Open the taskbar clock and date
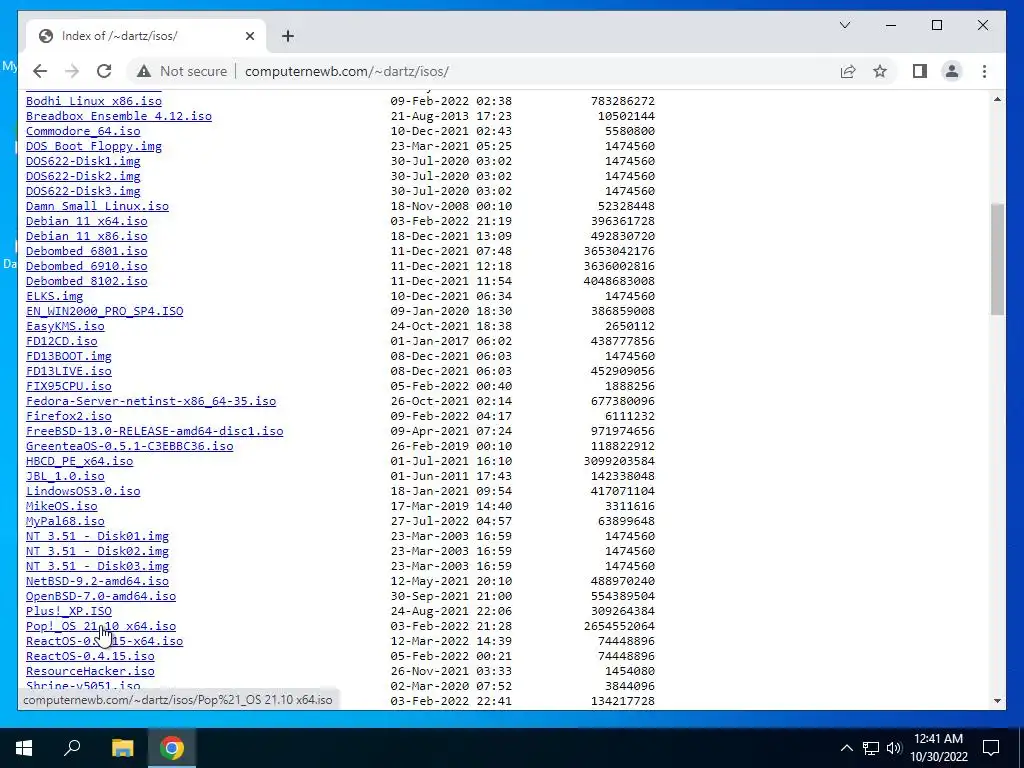The width and height of the screenshot is (1024, 768). [x=938, y=748]
